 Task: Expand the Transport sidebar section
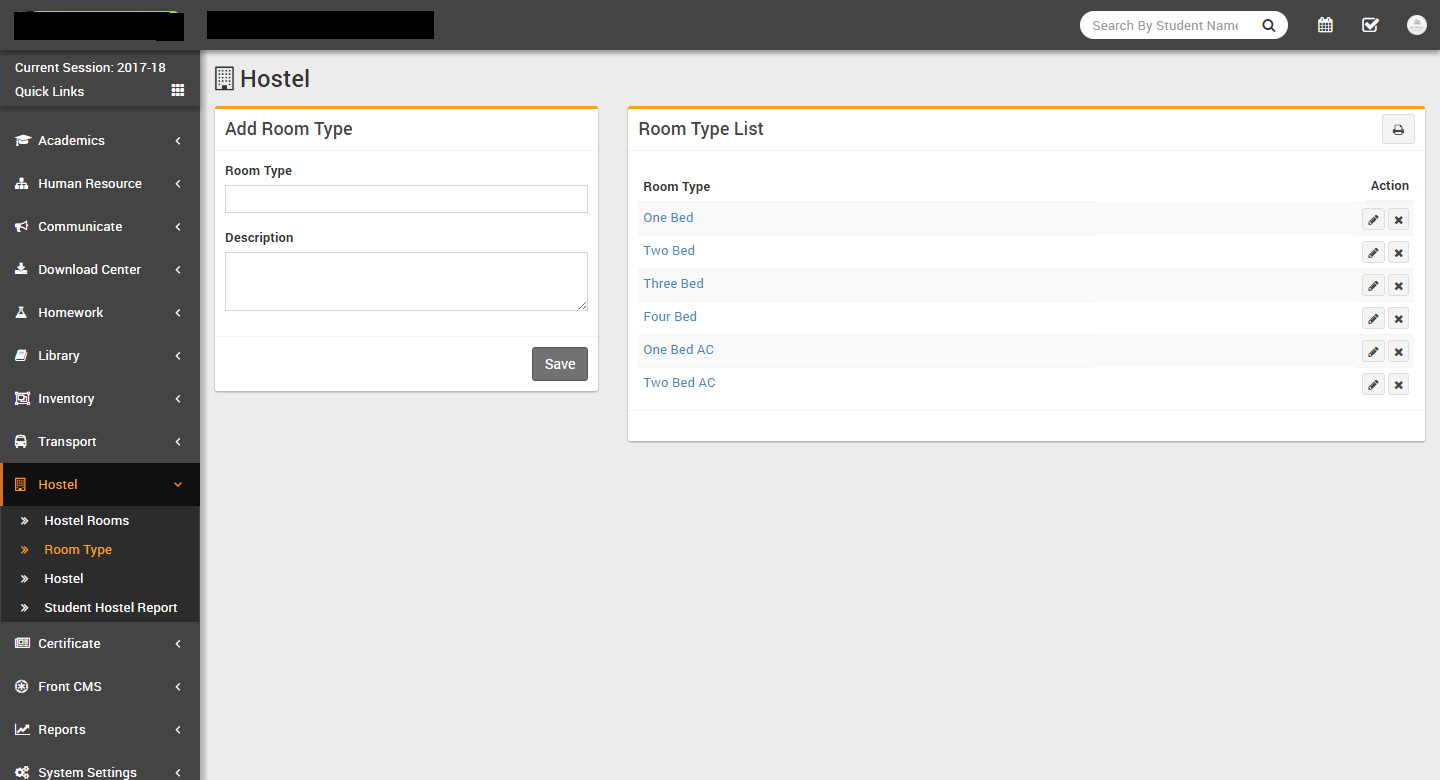point(99,442)
